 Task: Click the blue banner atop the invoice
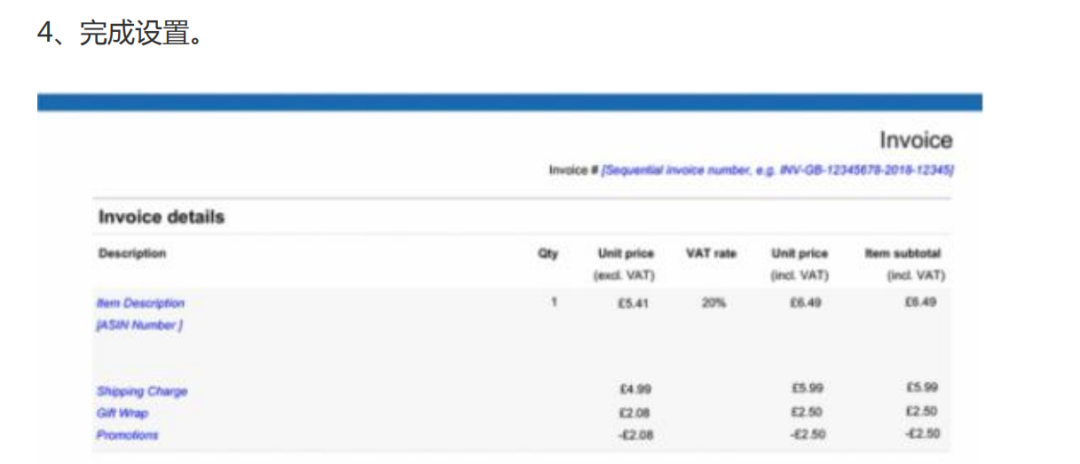click(509, 102)
